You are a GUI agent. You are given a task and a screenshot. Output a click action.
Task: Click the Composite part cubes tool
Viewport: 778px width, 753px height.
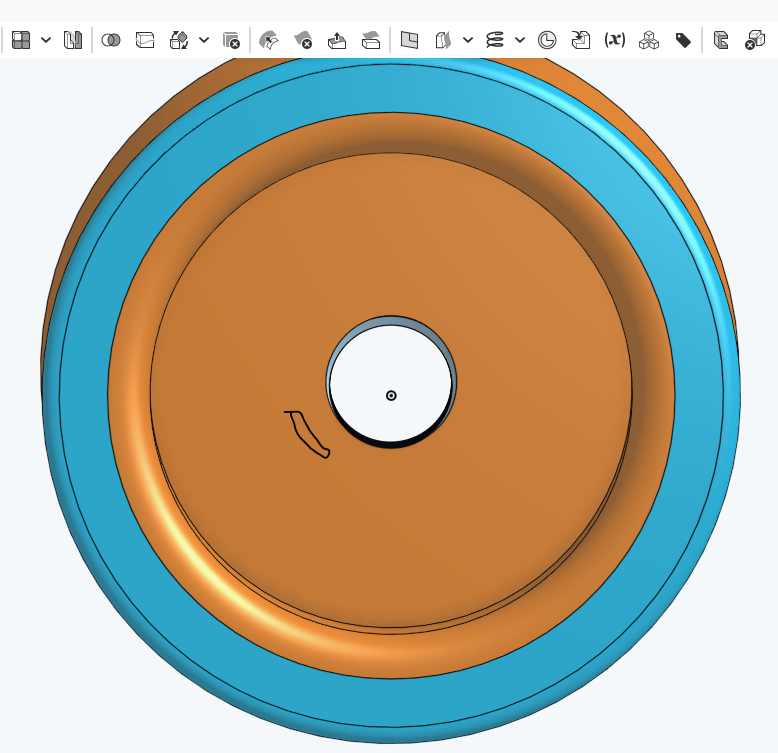click(x=649, y=40)
